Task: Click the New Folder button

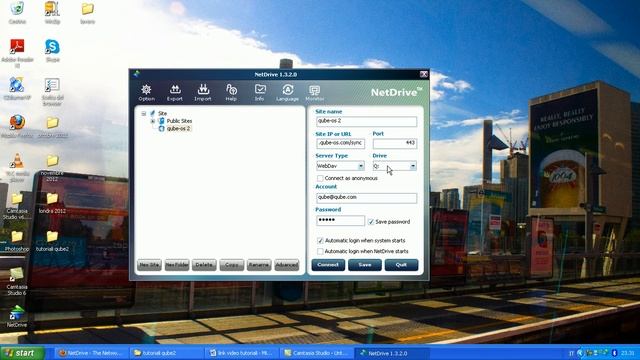Action: [177, 265]
